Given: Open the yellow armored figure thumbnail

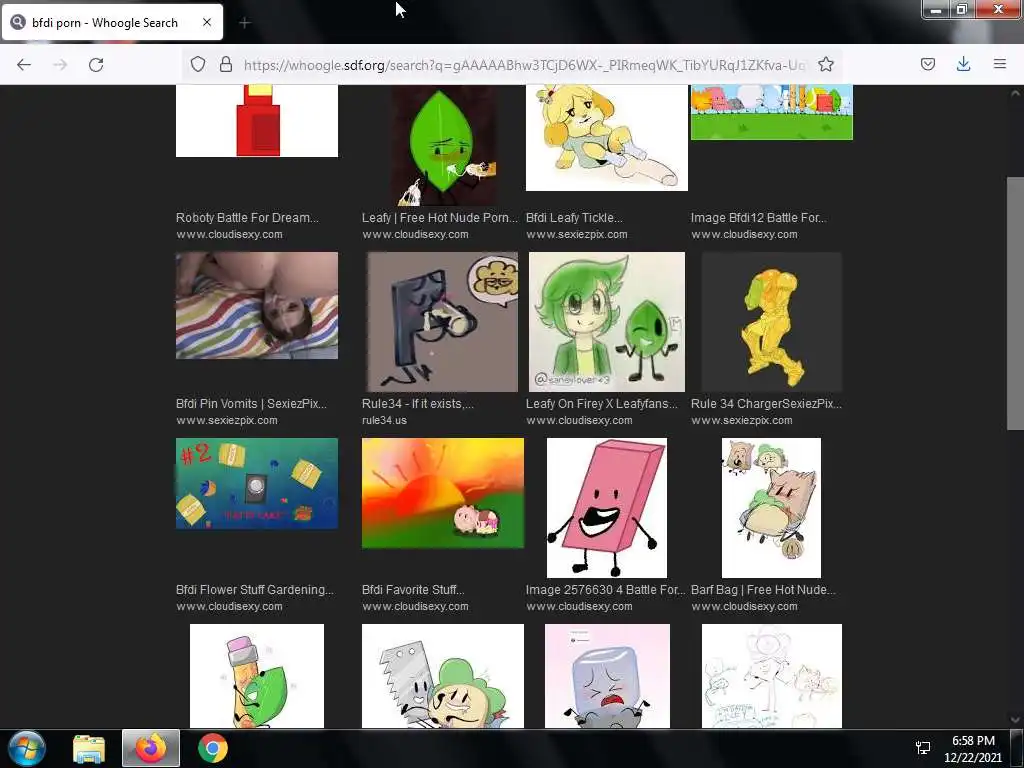Looking at the screenshot, I should [x=772, y=322].
